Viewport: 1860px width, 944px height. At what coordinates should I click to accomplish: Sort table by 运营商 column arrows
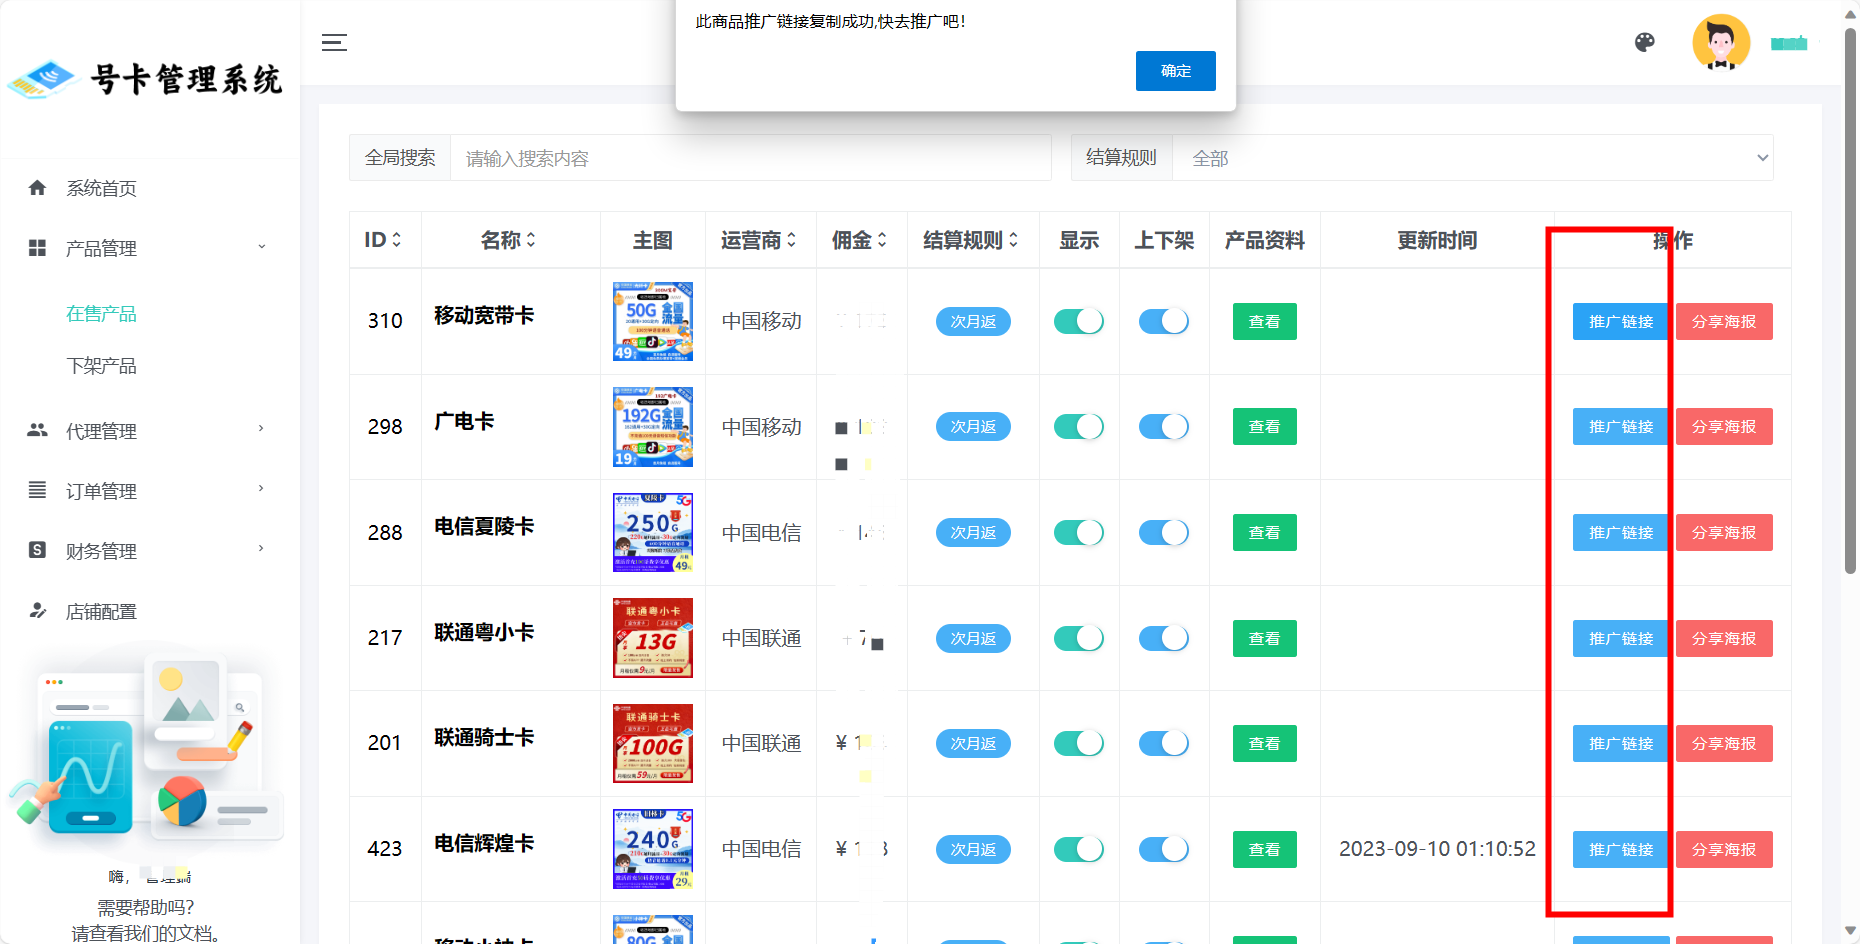(791, 240)
